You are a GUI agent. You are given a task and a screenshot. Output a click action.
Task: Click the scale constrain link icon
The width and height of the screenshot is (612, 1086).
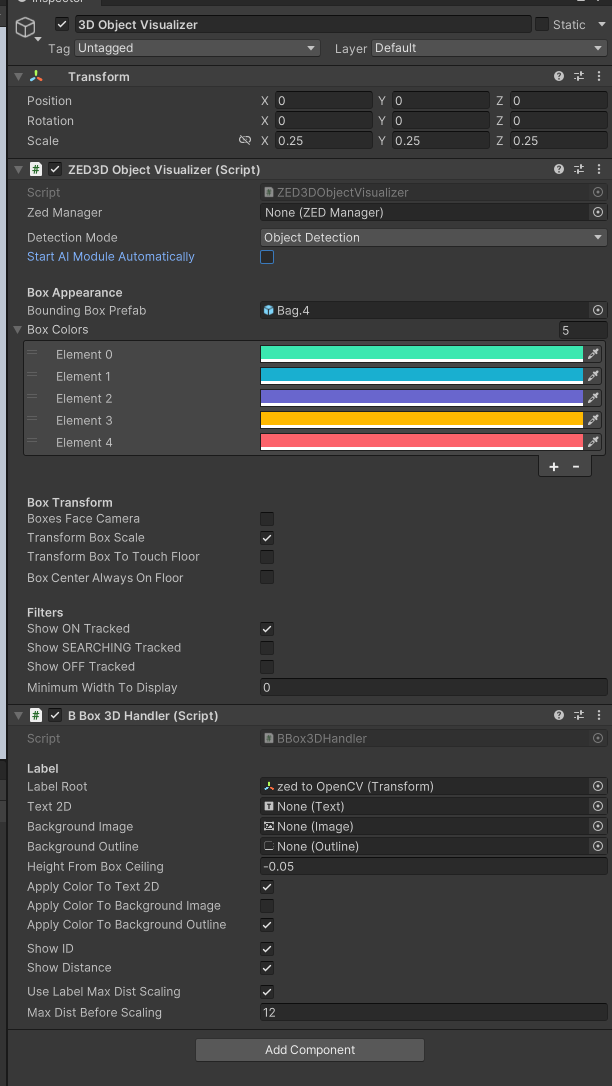click(245, 140)
